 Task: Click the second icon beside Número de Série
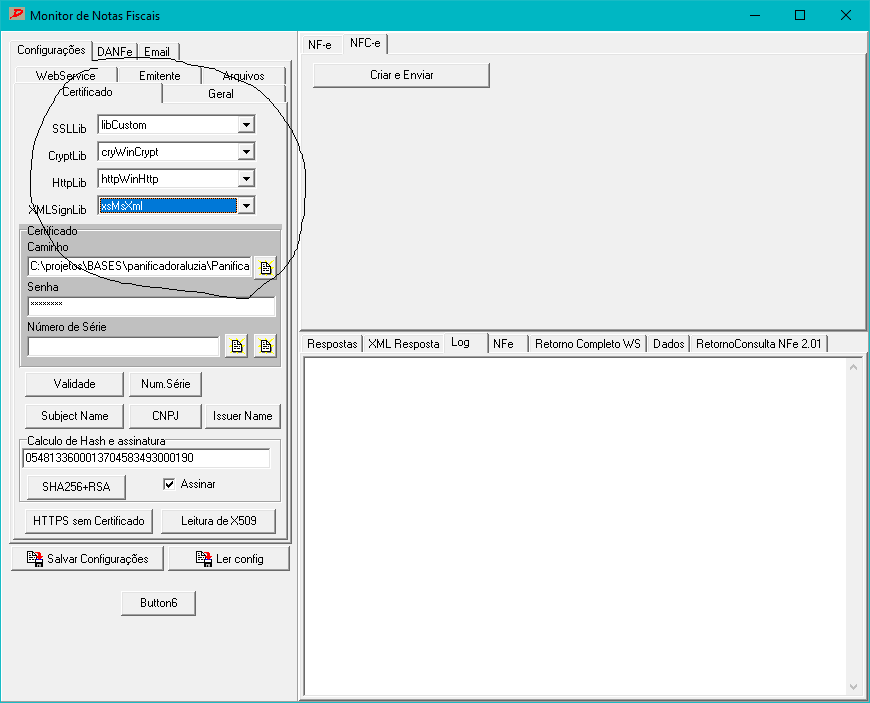(266, 346)
